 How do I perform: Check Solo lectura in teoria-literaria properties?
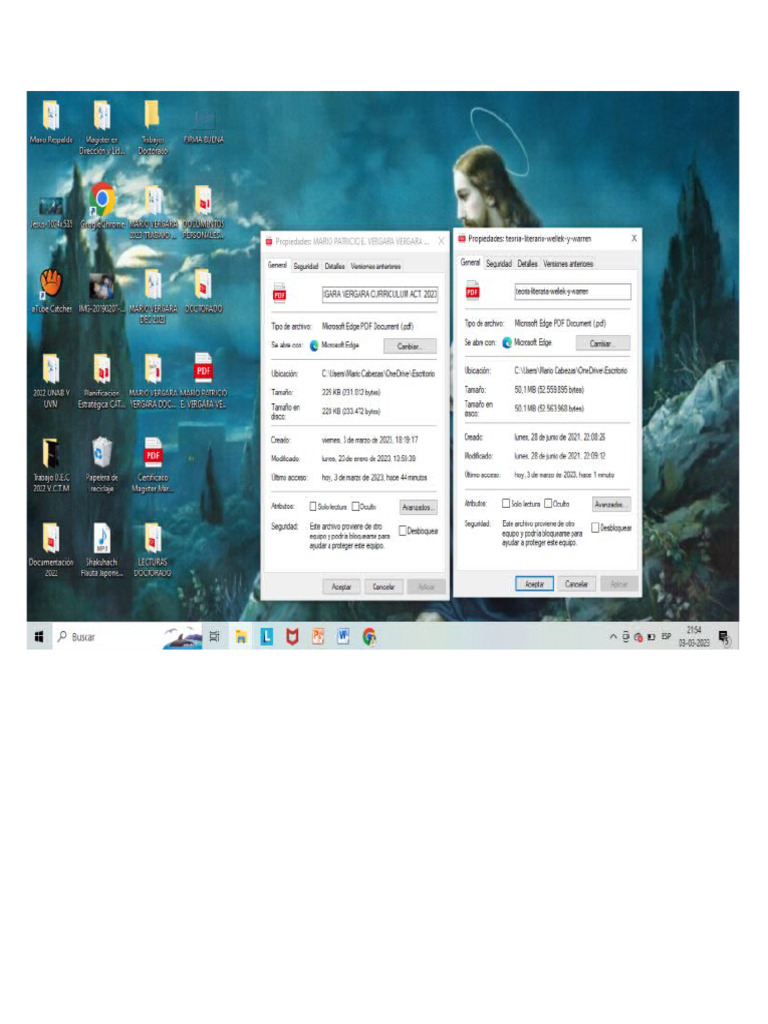click(505, 504)
